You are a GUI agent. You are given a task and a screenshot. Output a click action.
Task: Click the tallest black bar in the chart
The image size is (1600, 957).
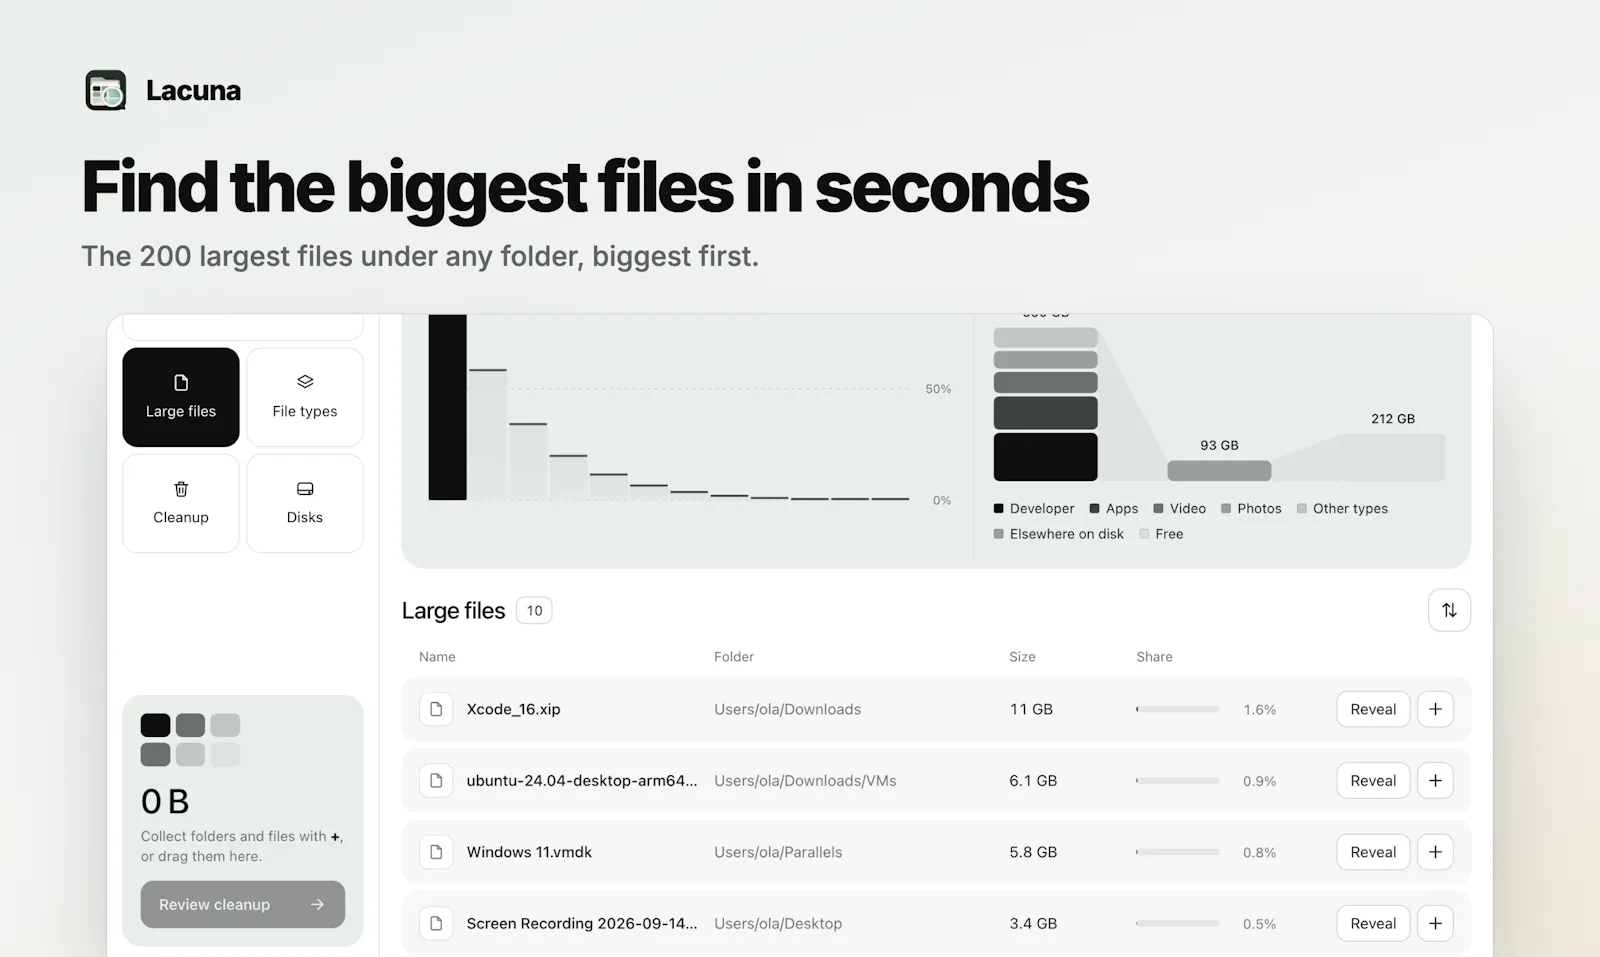click(x=448, y=407)
